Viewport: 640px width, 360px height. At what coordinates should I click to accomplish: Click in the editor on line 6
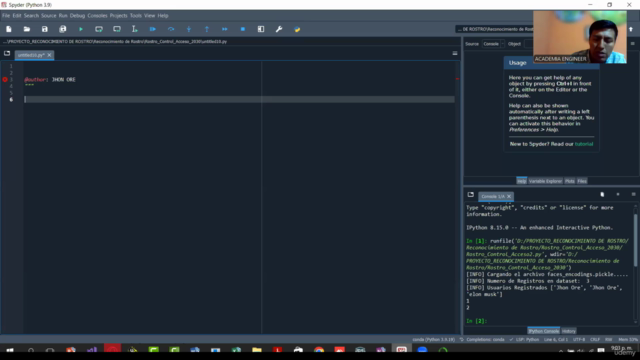tap(239, 100)
